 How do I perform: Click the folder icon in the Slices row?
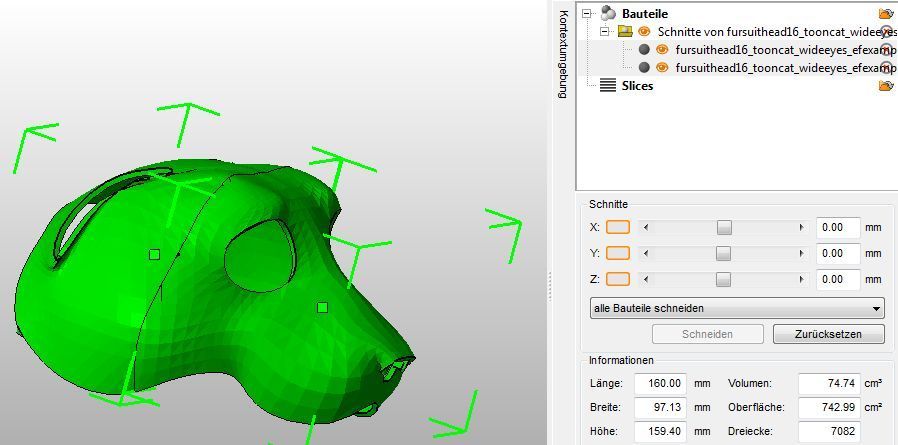point(885,86)
